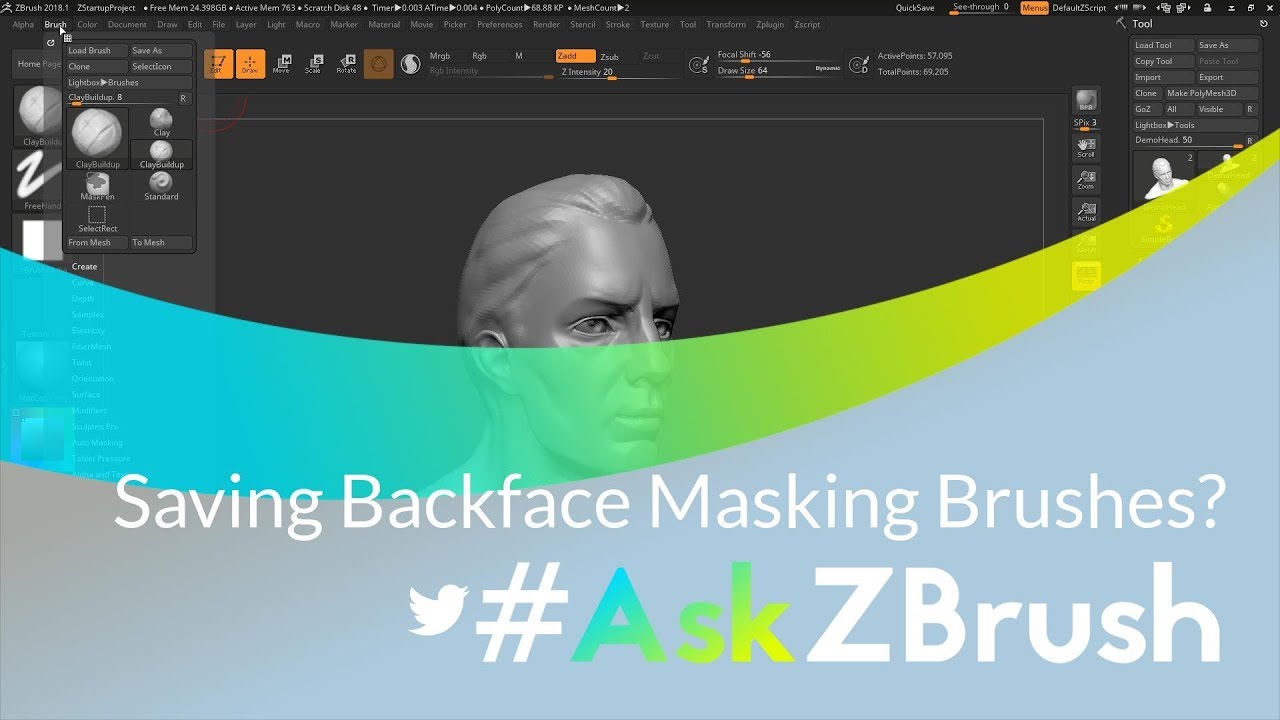Click the QuickSave button
The width and height of the screenshot is (1280, 720).
coord(915,8)
